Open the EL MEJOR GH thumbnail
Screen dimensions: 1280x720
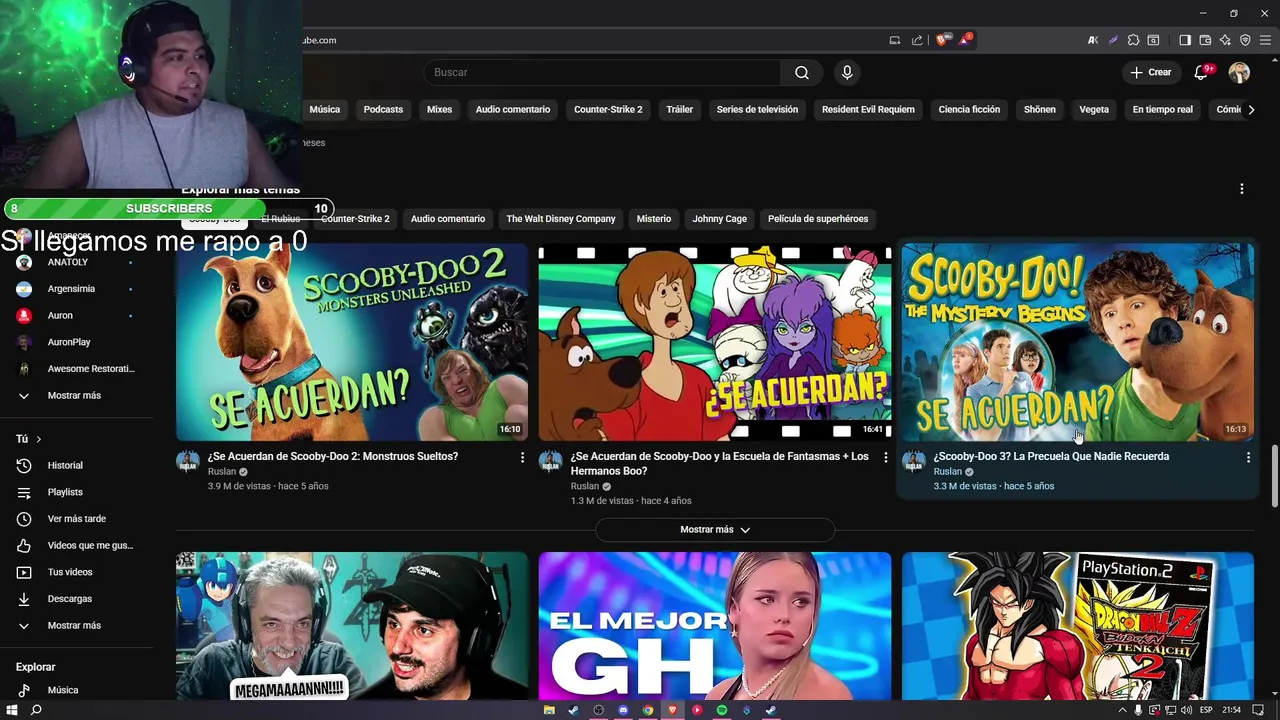click(715, 626)
